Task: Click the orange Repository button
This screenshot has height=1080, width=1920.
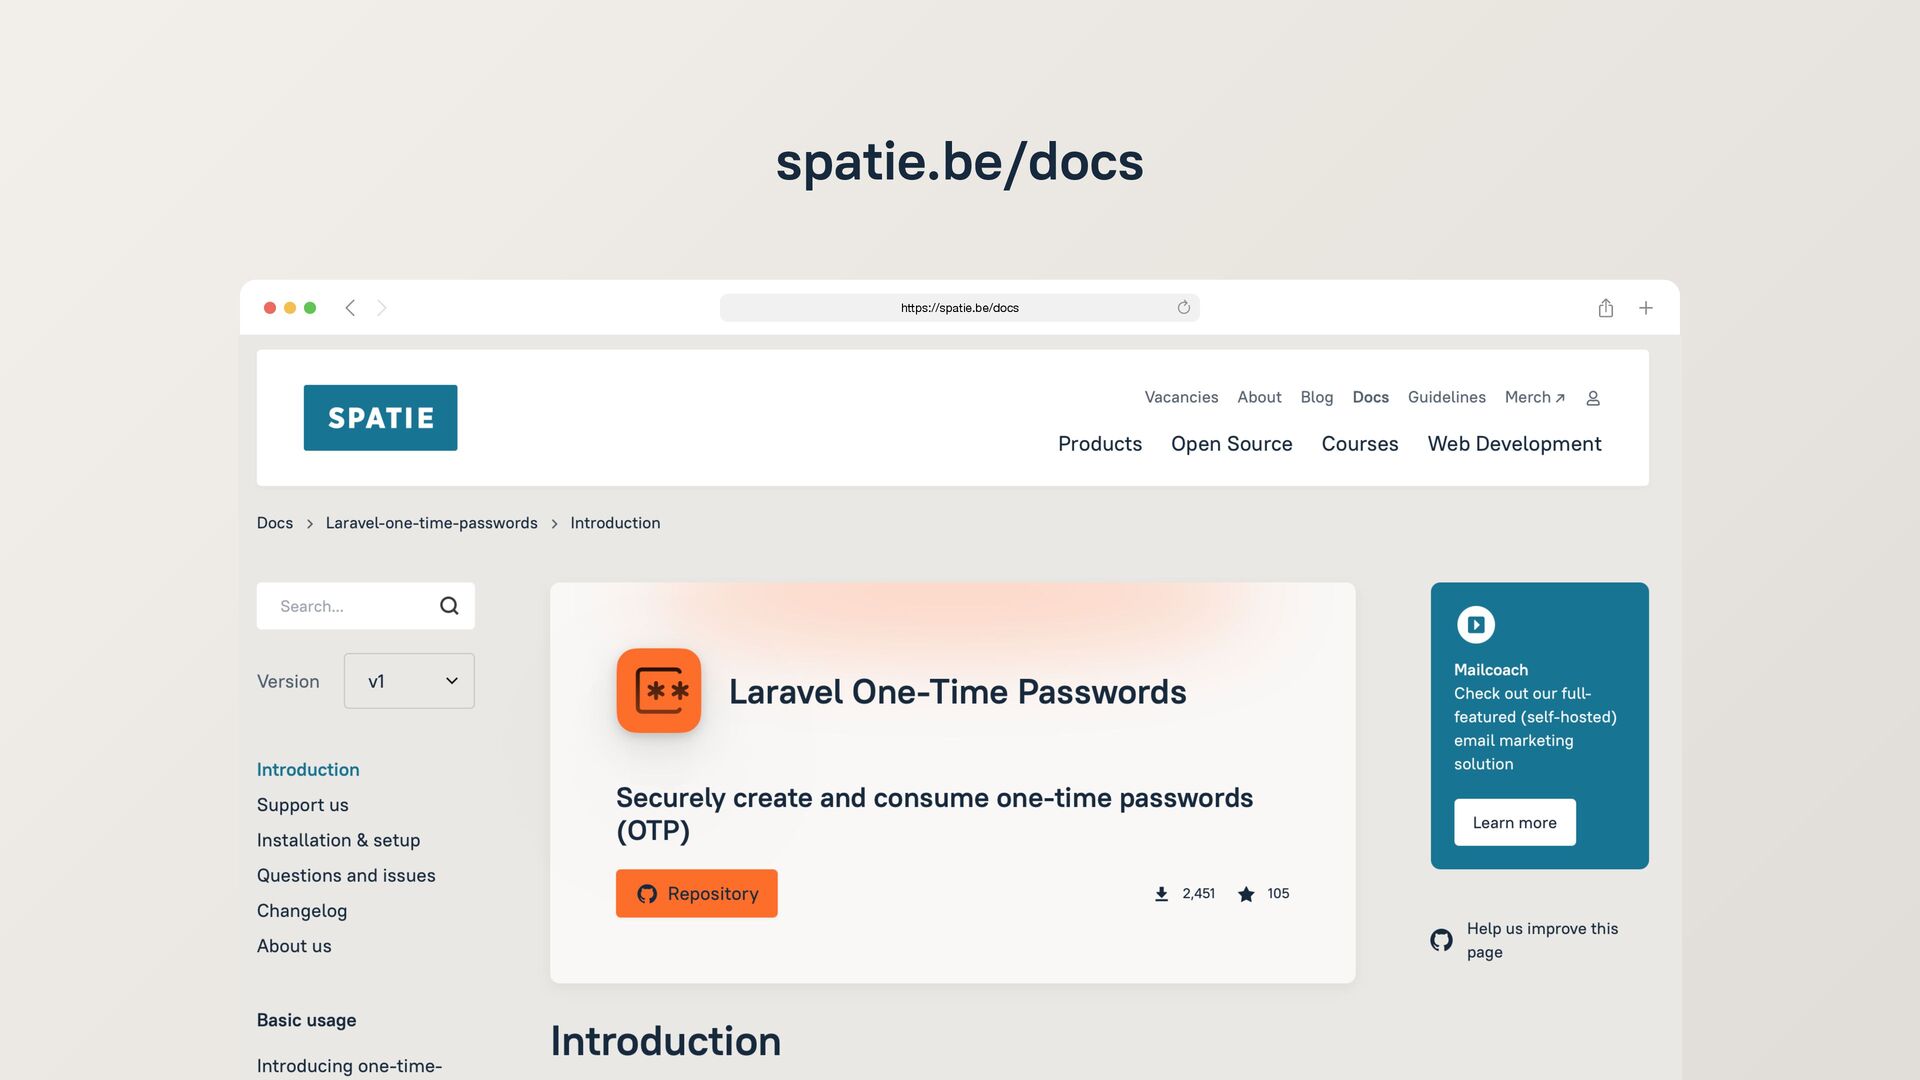Action: tap(696, 894)
